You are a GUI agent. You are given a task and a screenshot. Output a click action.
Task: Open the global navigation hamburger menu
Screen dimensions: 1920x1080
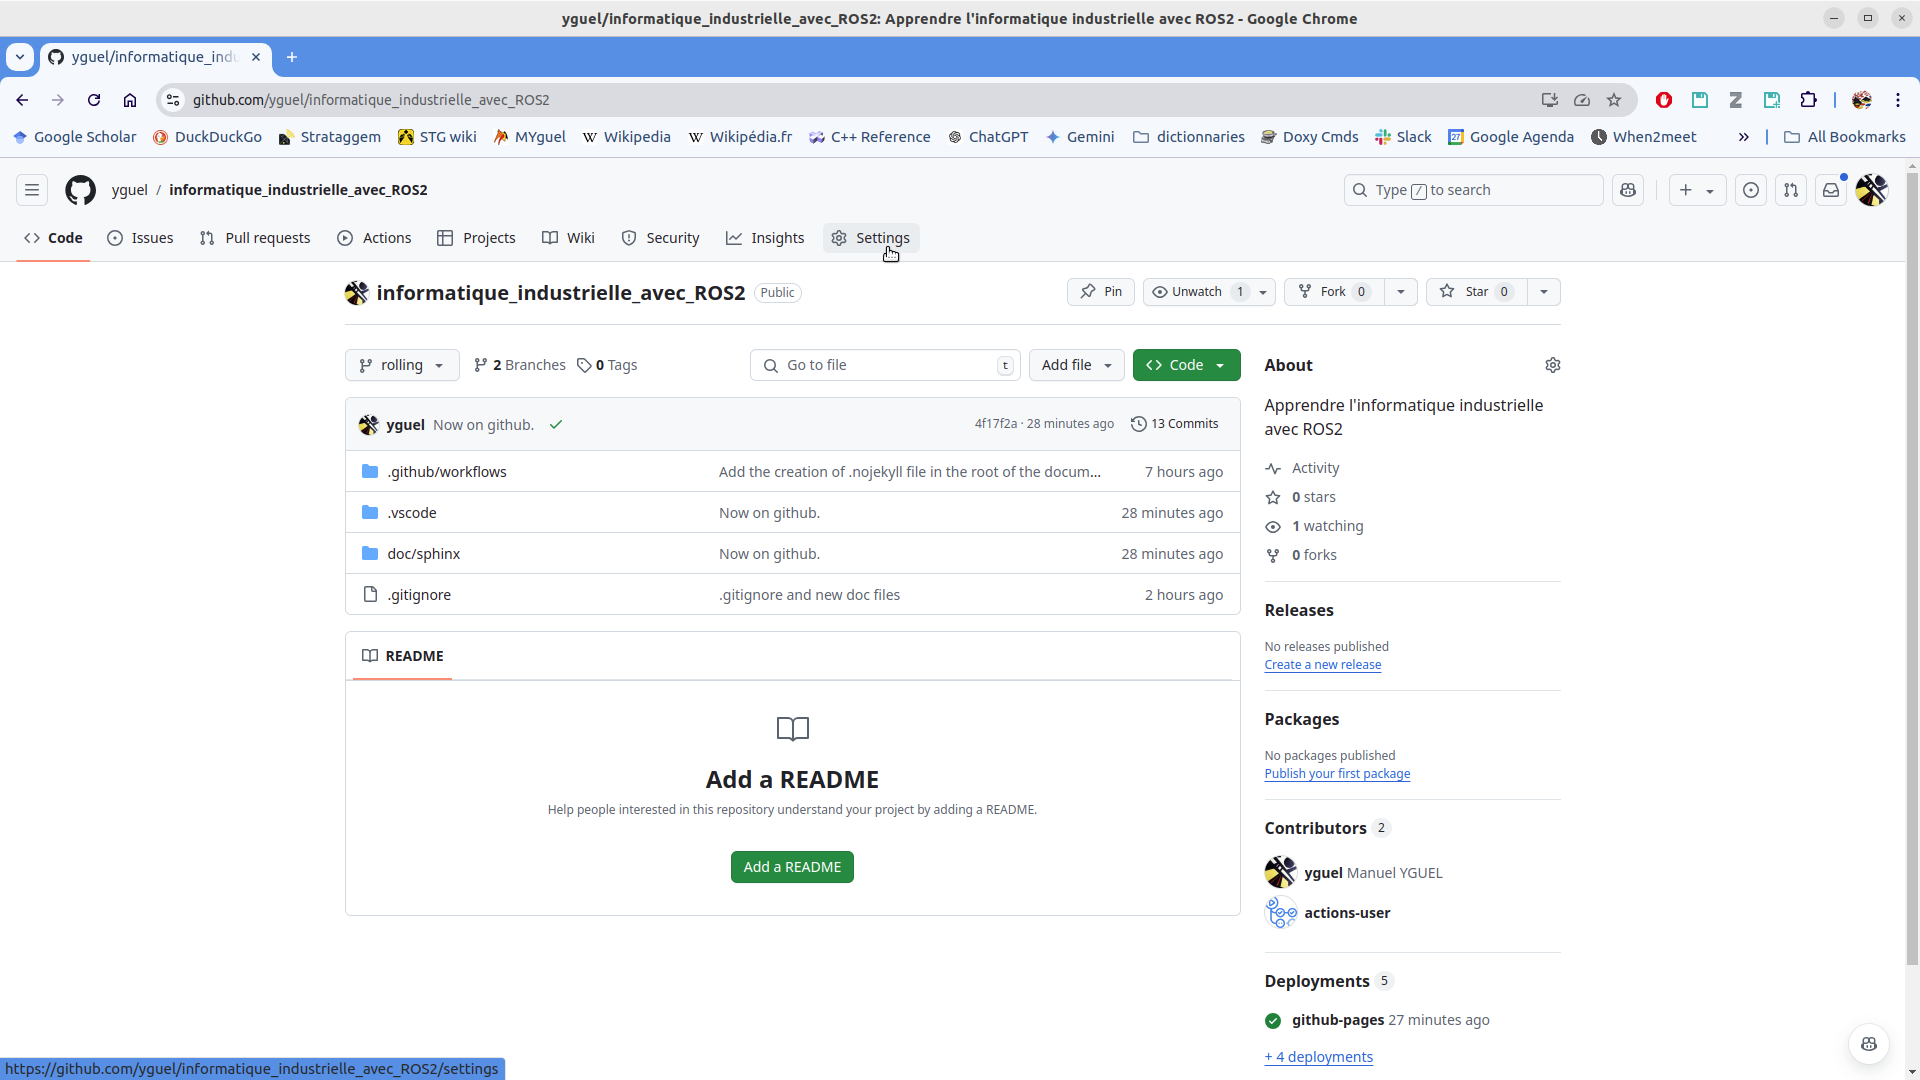click(32, 190)
